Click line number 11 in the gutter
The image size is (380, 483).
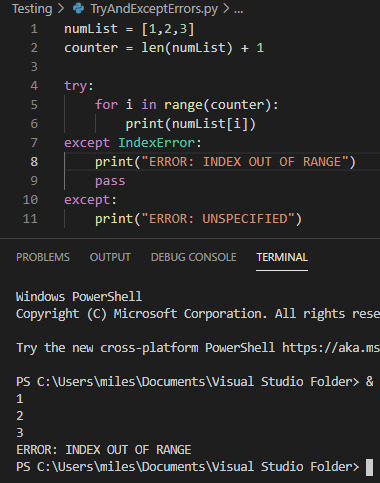pos(30,219)
